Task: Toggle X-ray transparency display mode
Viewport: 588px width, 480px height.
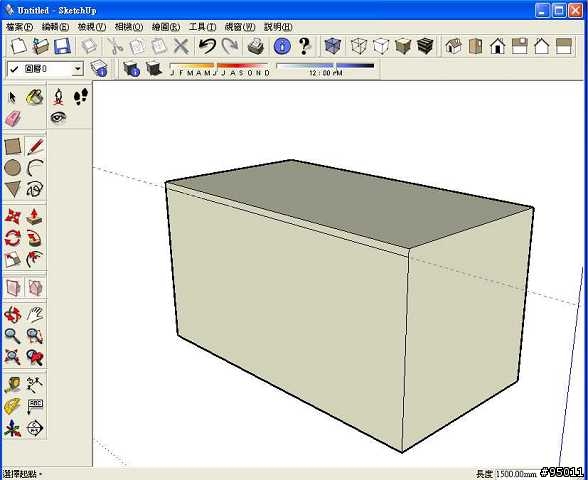Action: [x=332, y=46]
